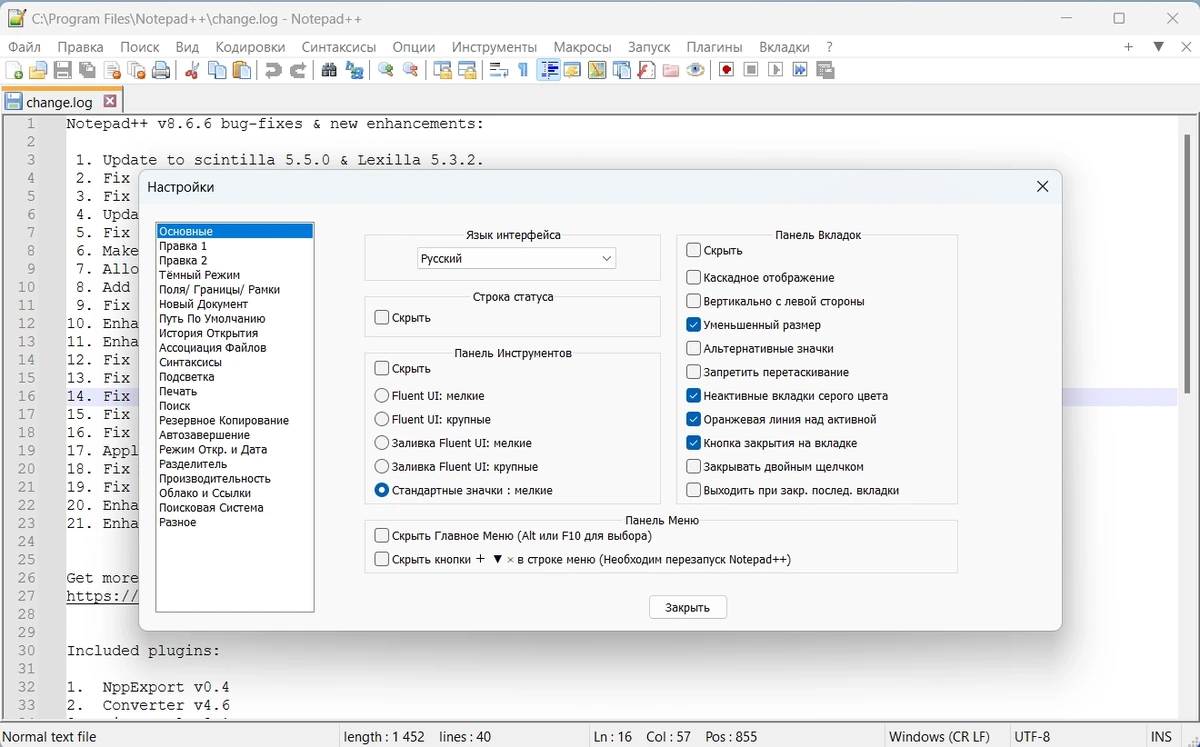The height and width of the screenshot is (747, 1200).
Task: Click the ▼ dropdown arrow in menu bar
Action: [x=1159, y=46]
